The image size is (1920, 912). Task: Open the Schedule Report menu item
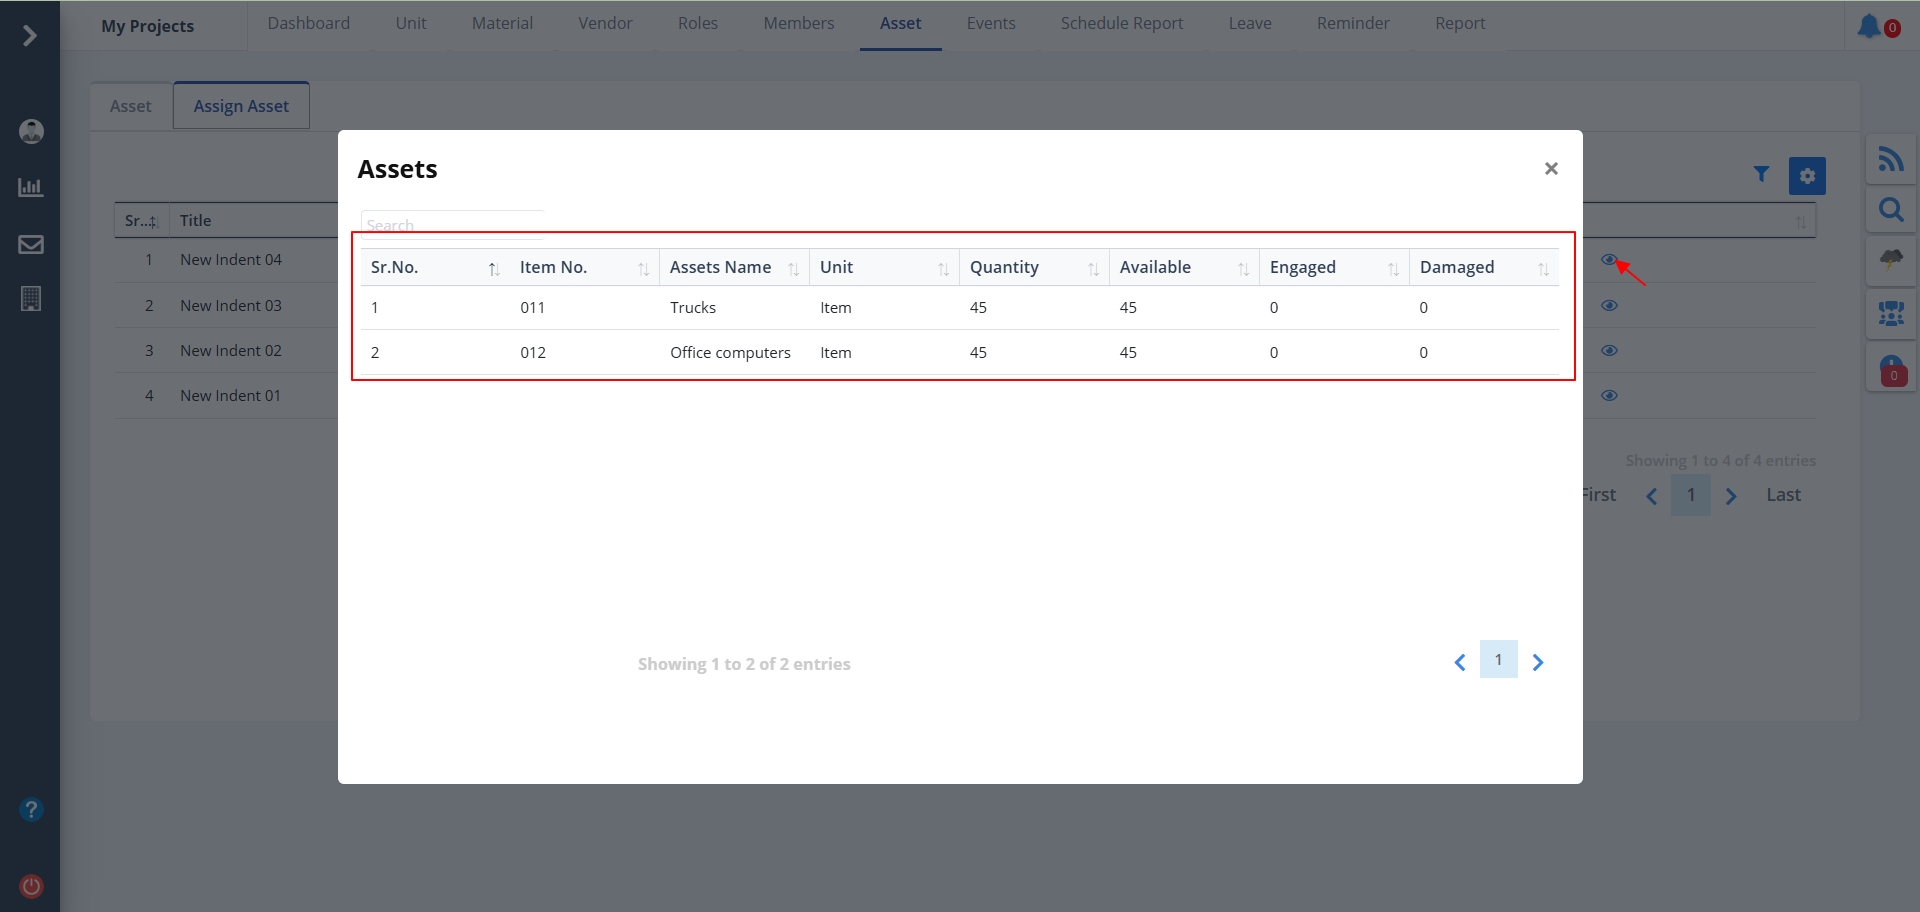(1121, 23)
